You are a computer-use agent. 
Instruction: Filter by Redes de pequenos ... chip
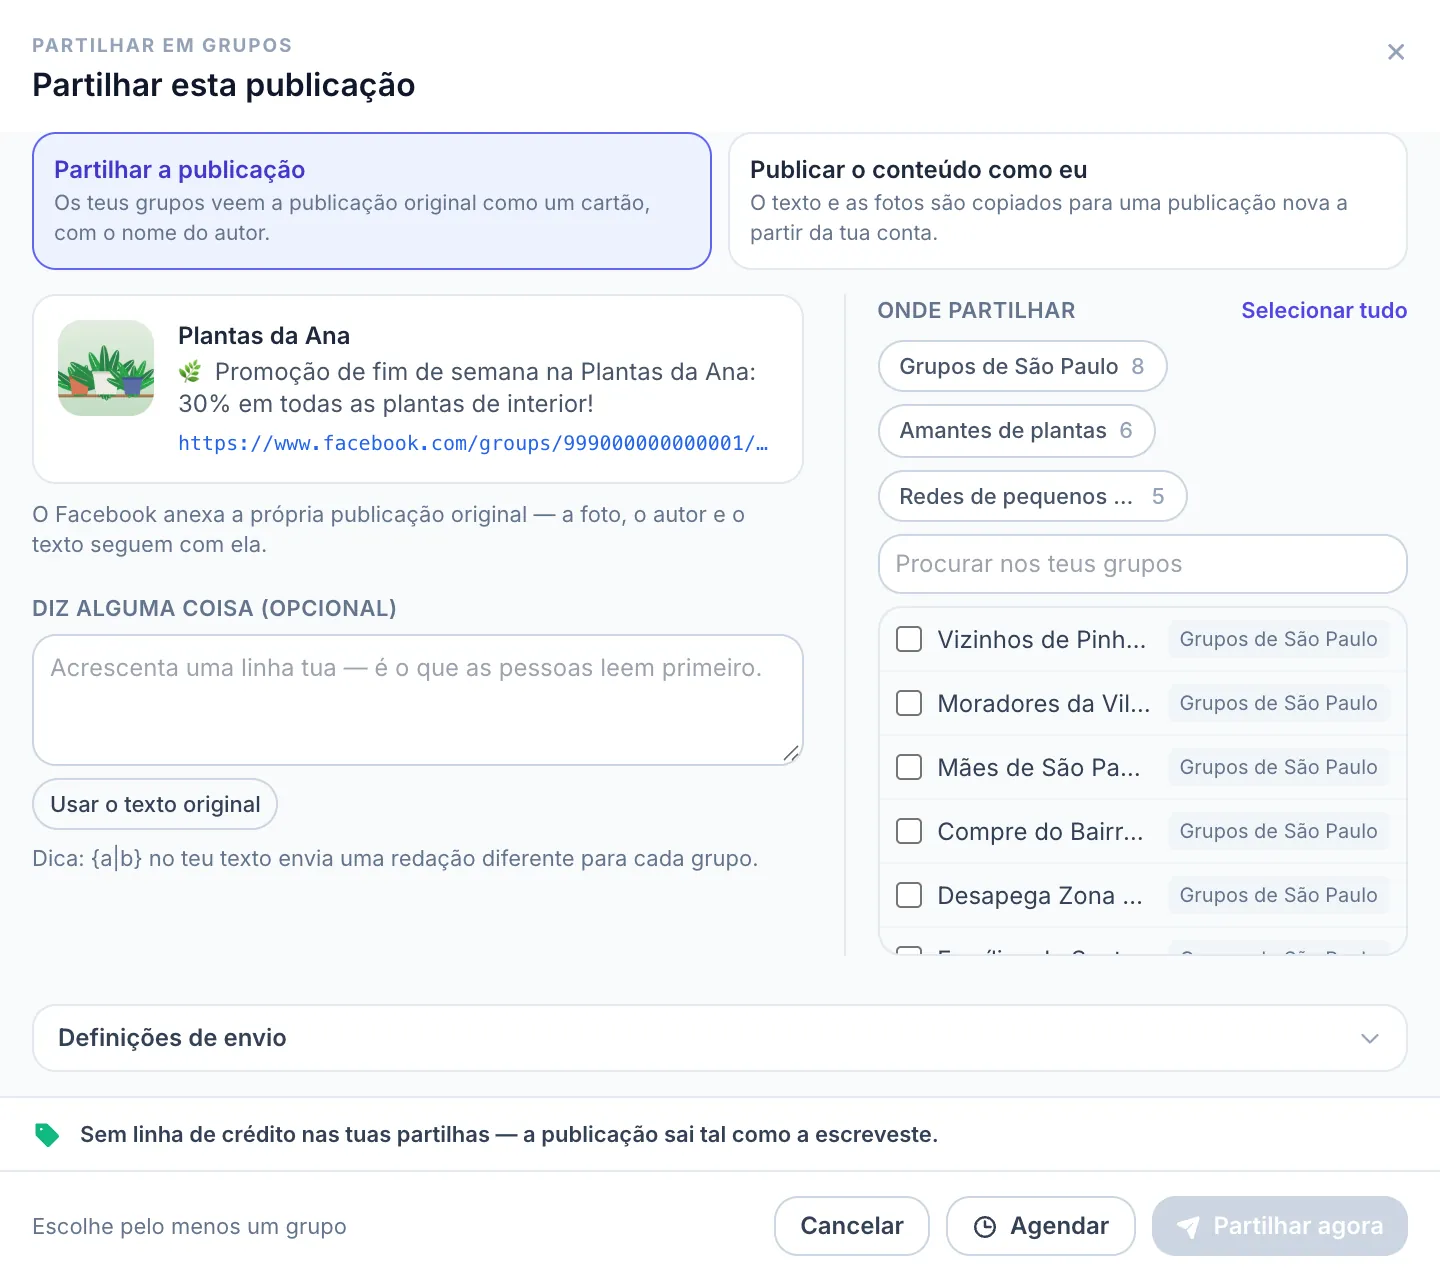pos(1033,496)
